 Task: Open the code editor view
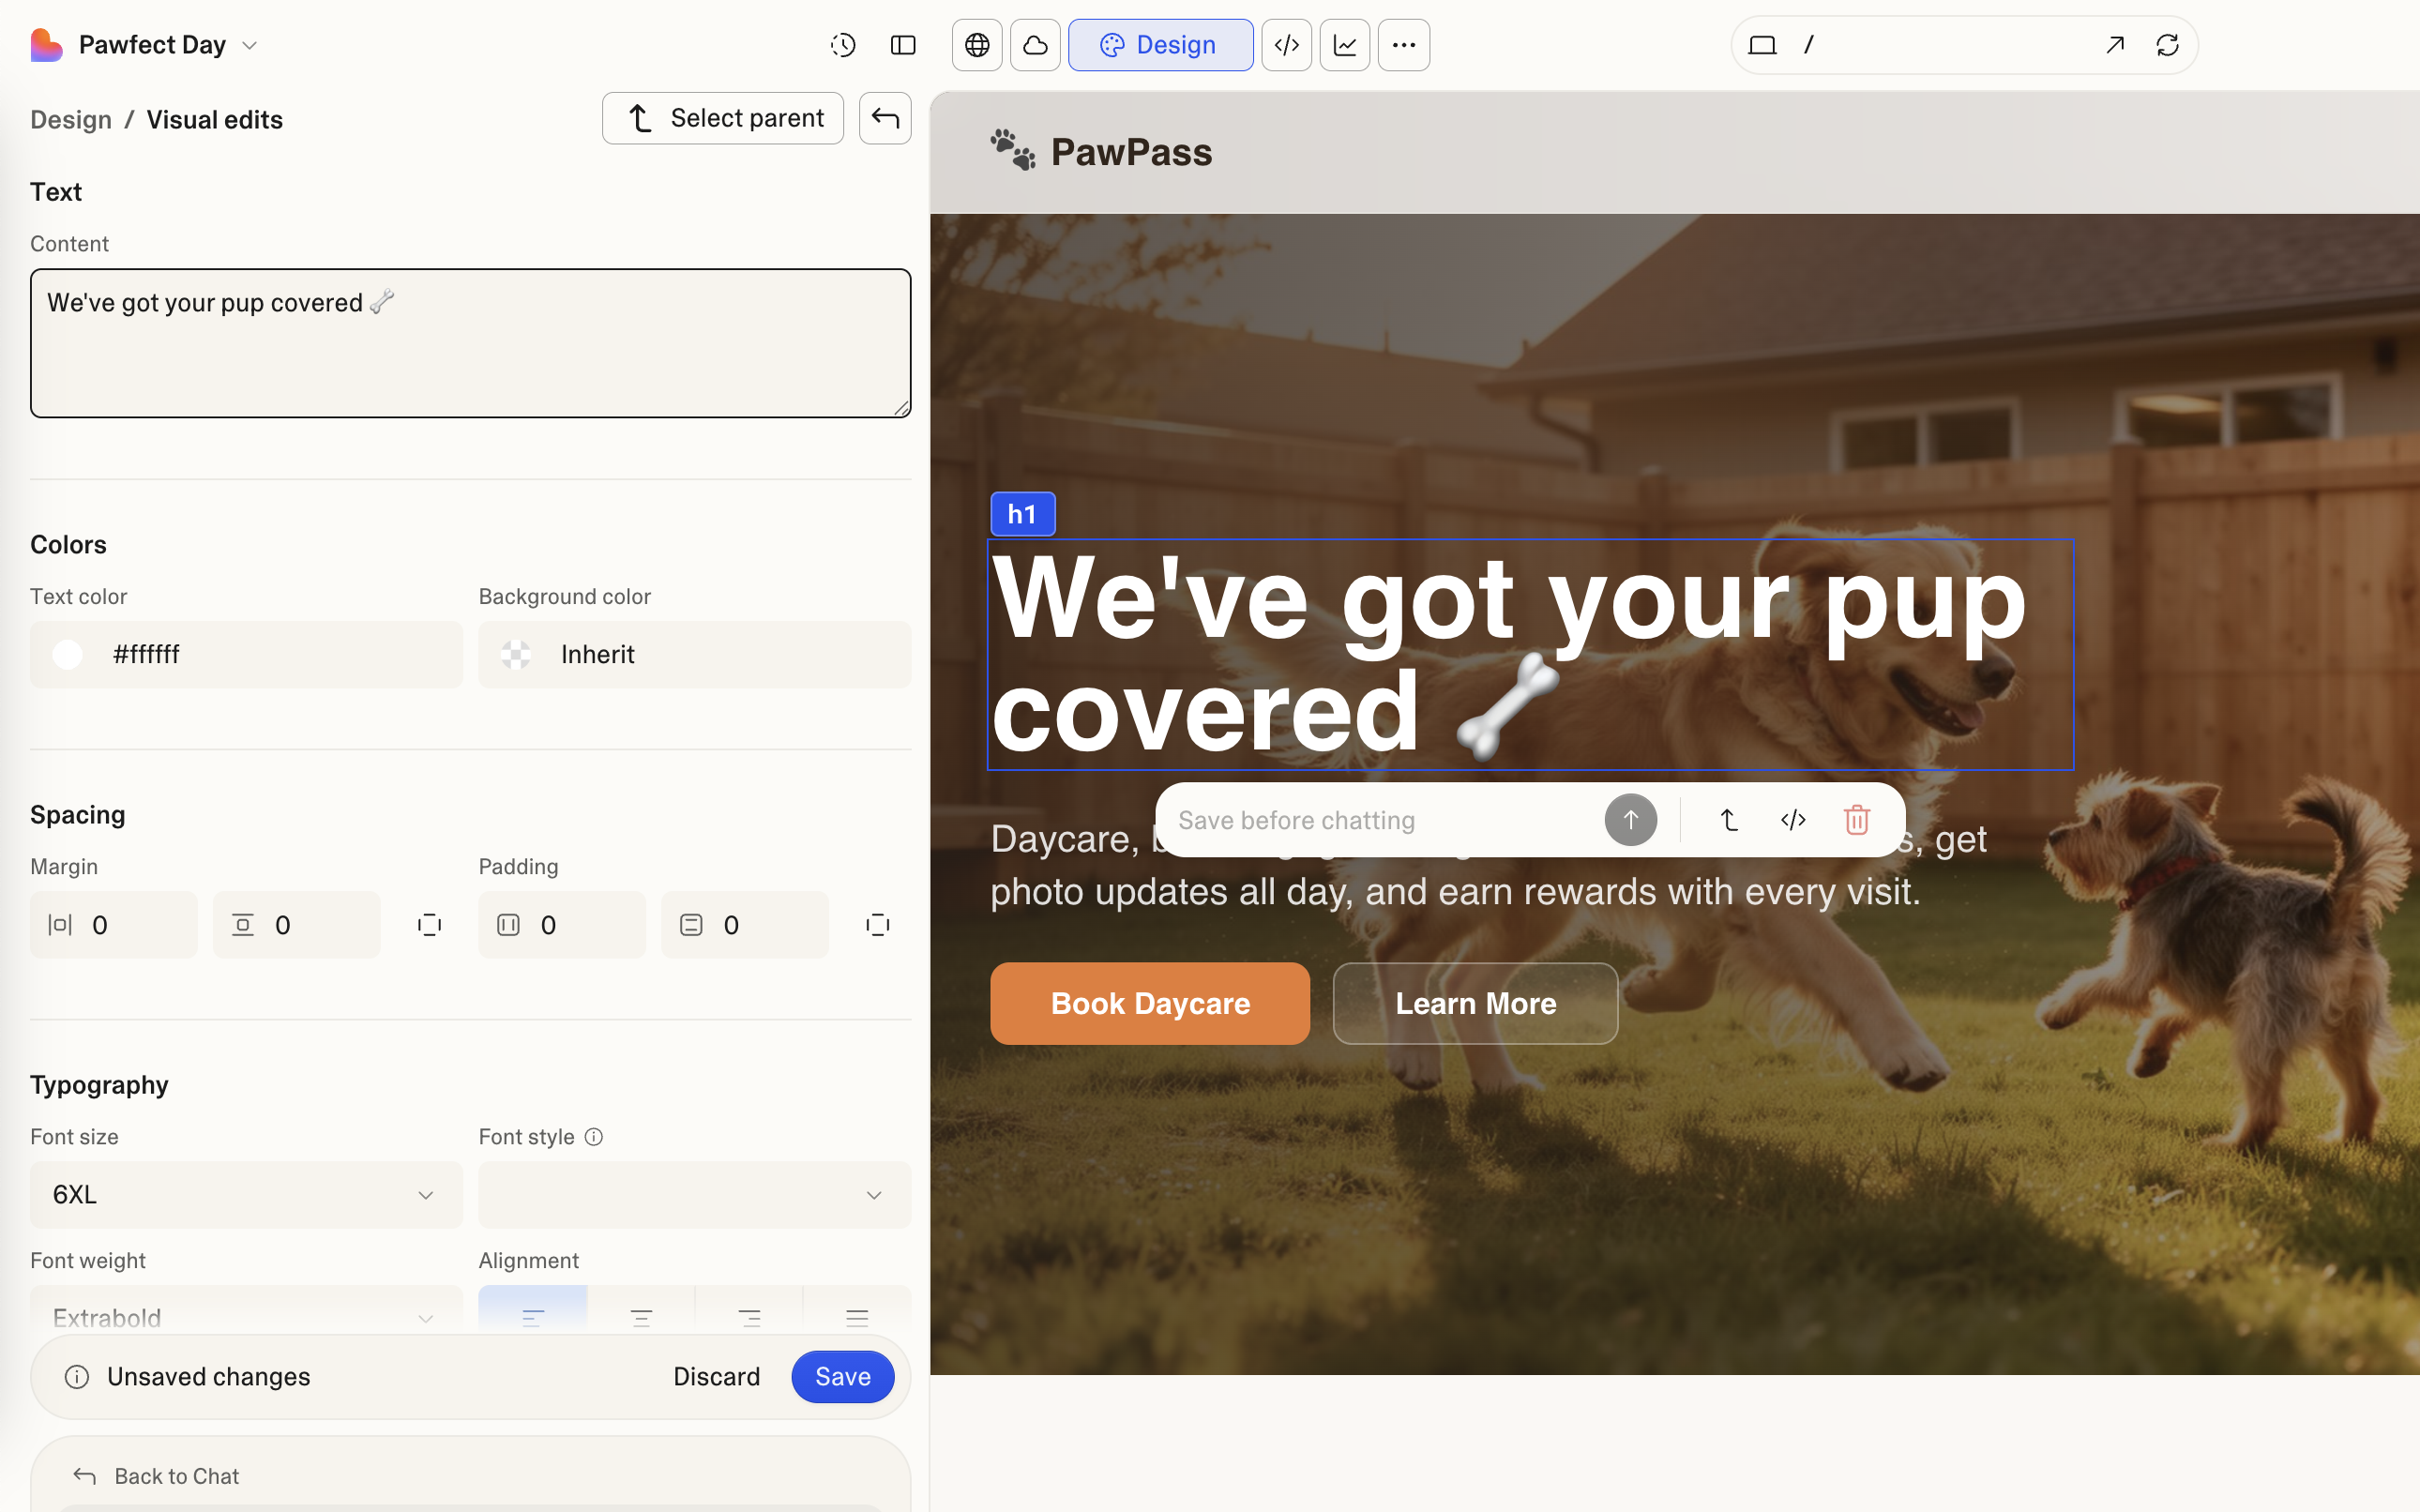point(1287,45)
